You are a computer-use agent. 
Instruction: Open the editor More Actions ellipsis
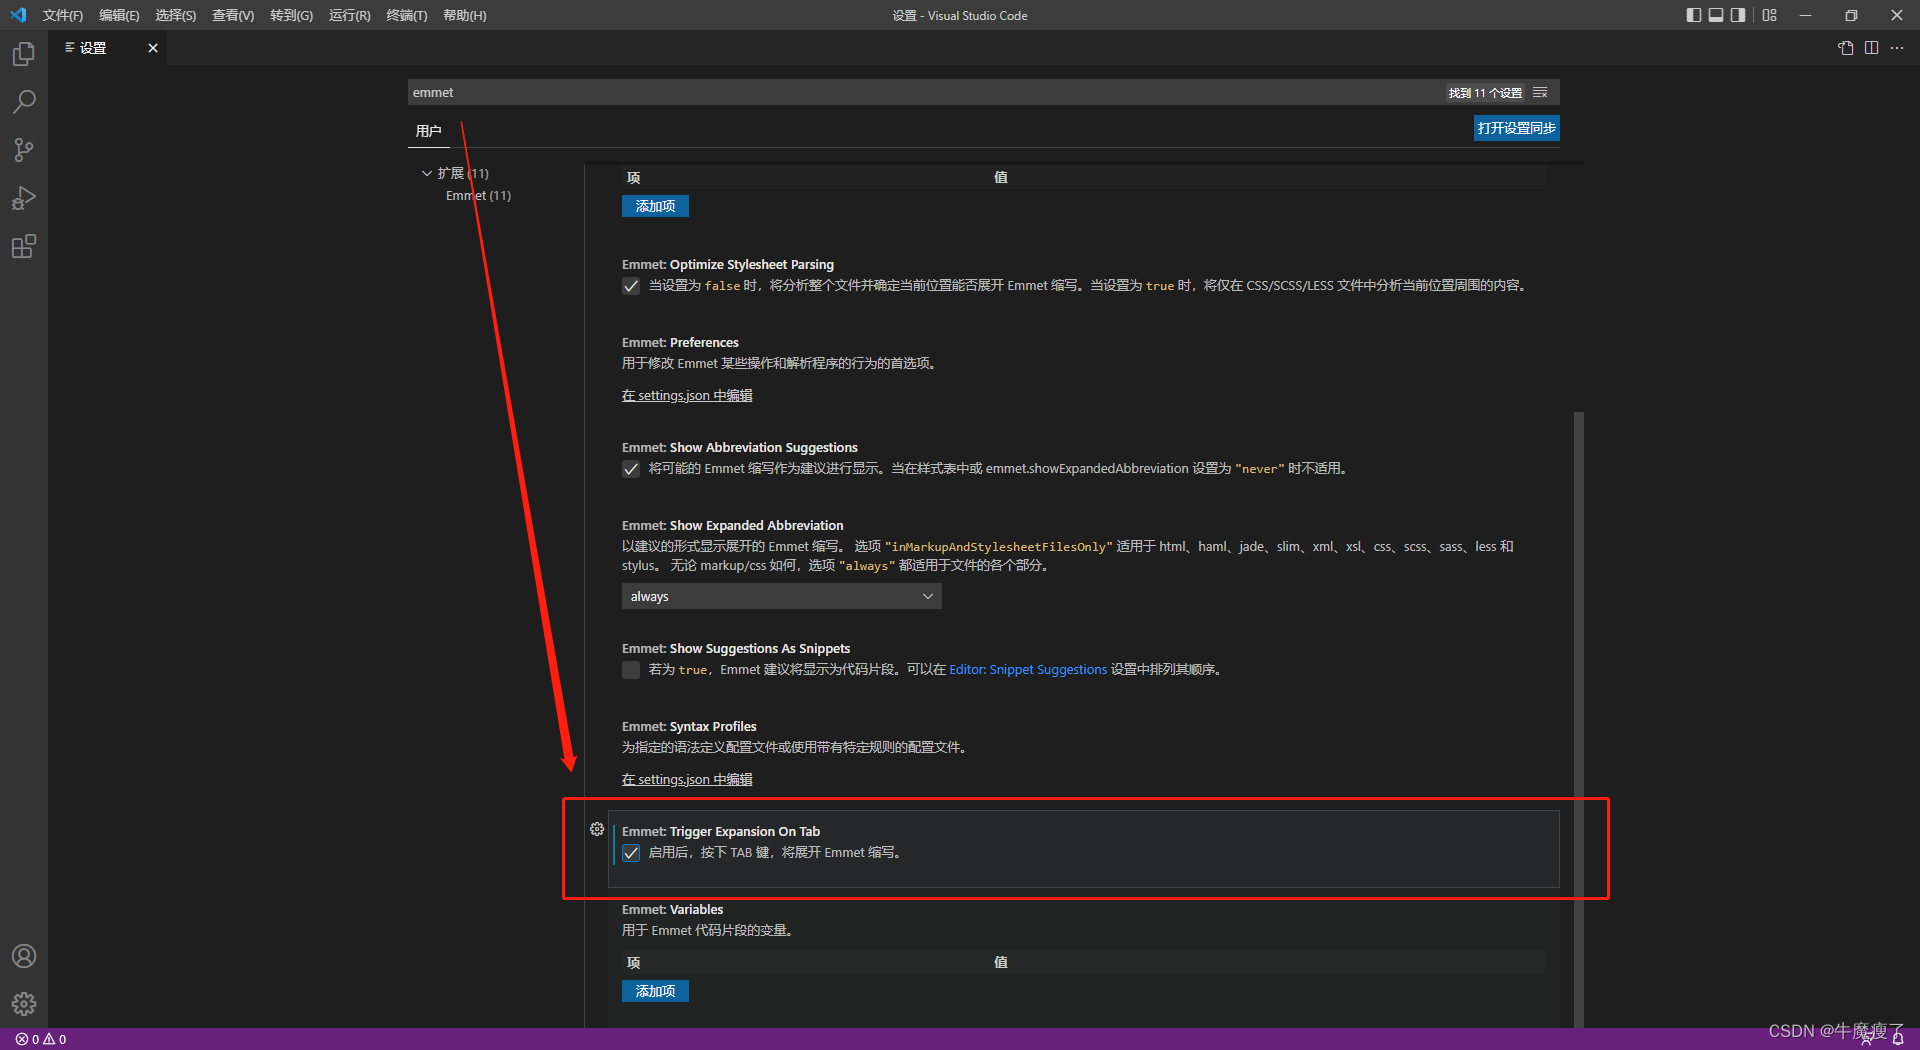pos(1897,48)
